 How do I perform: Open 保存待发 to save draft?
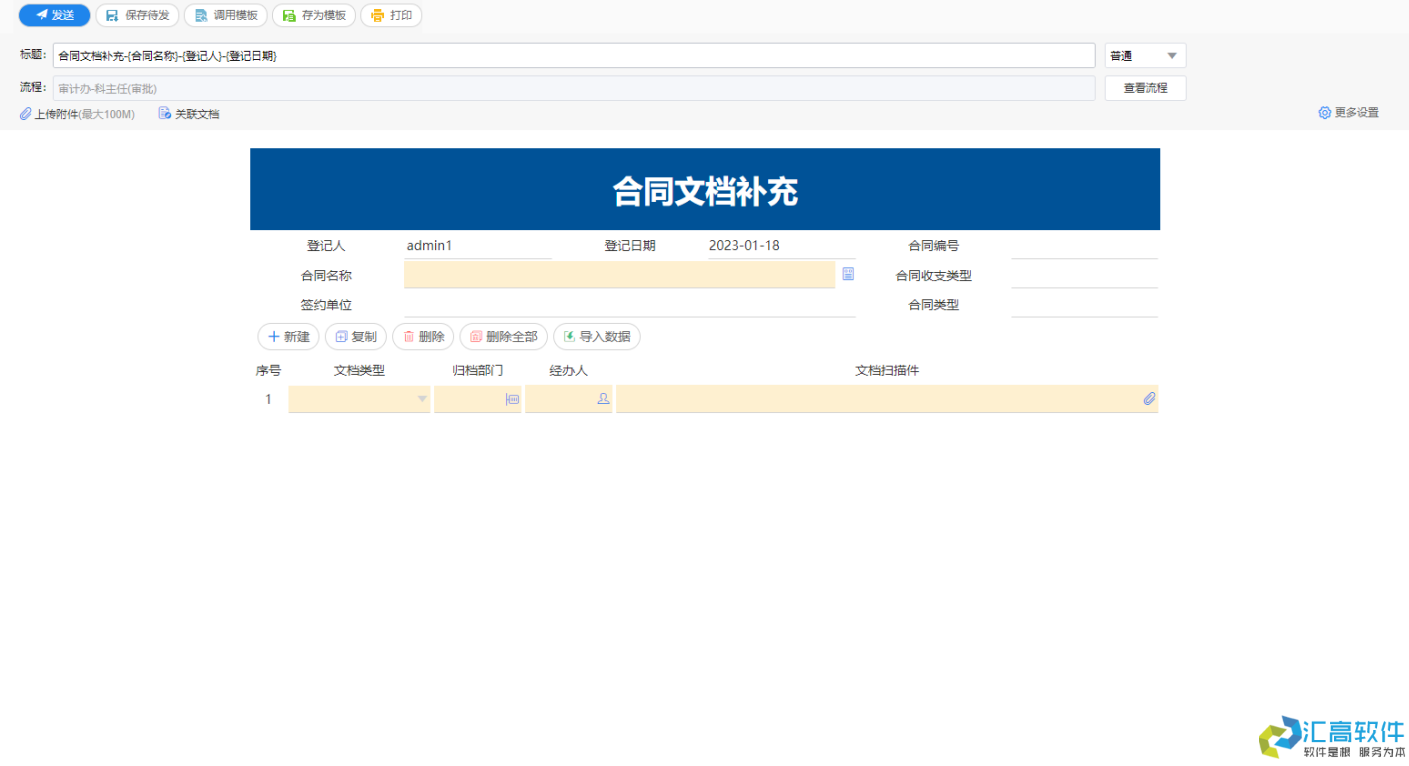click(137, 15)
